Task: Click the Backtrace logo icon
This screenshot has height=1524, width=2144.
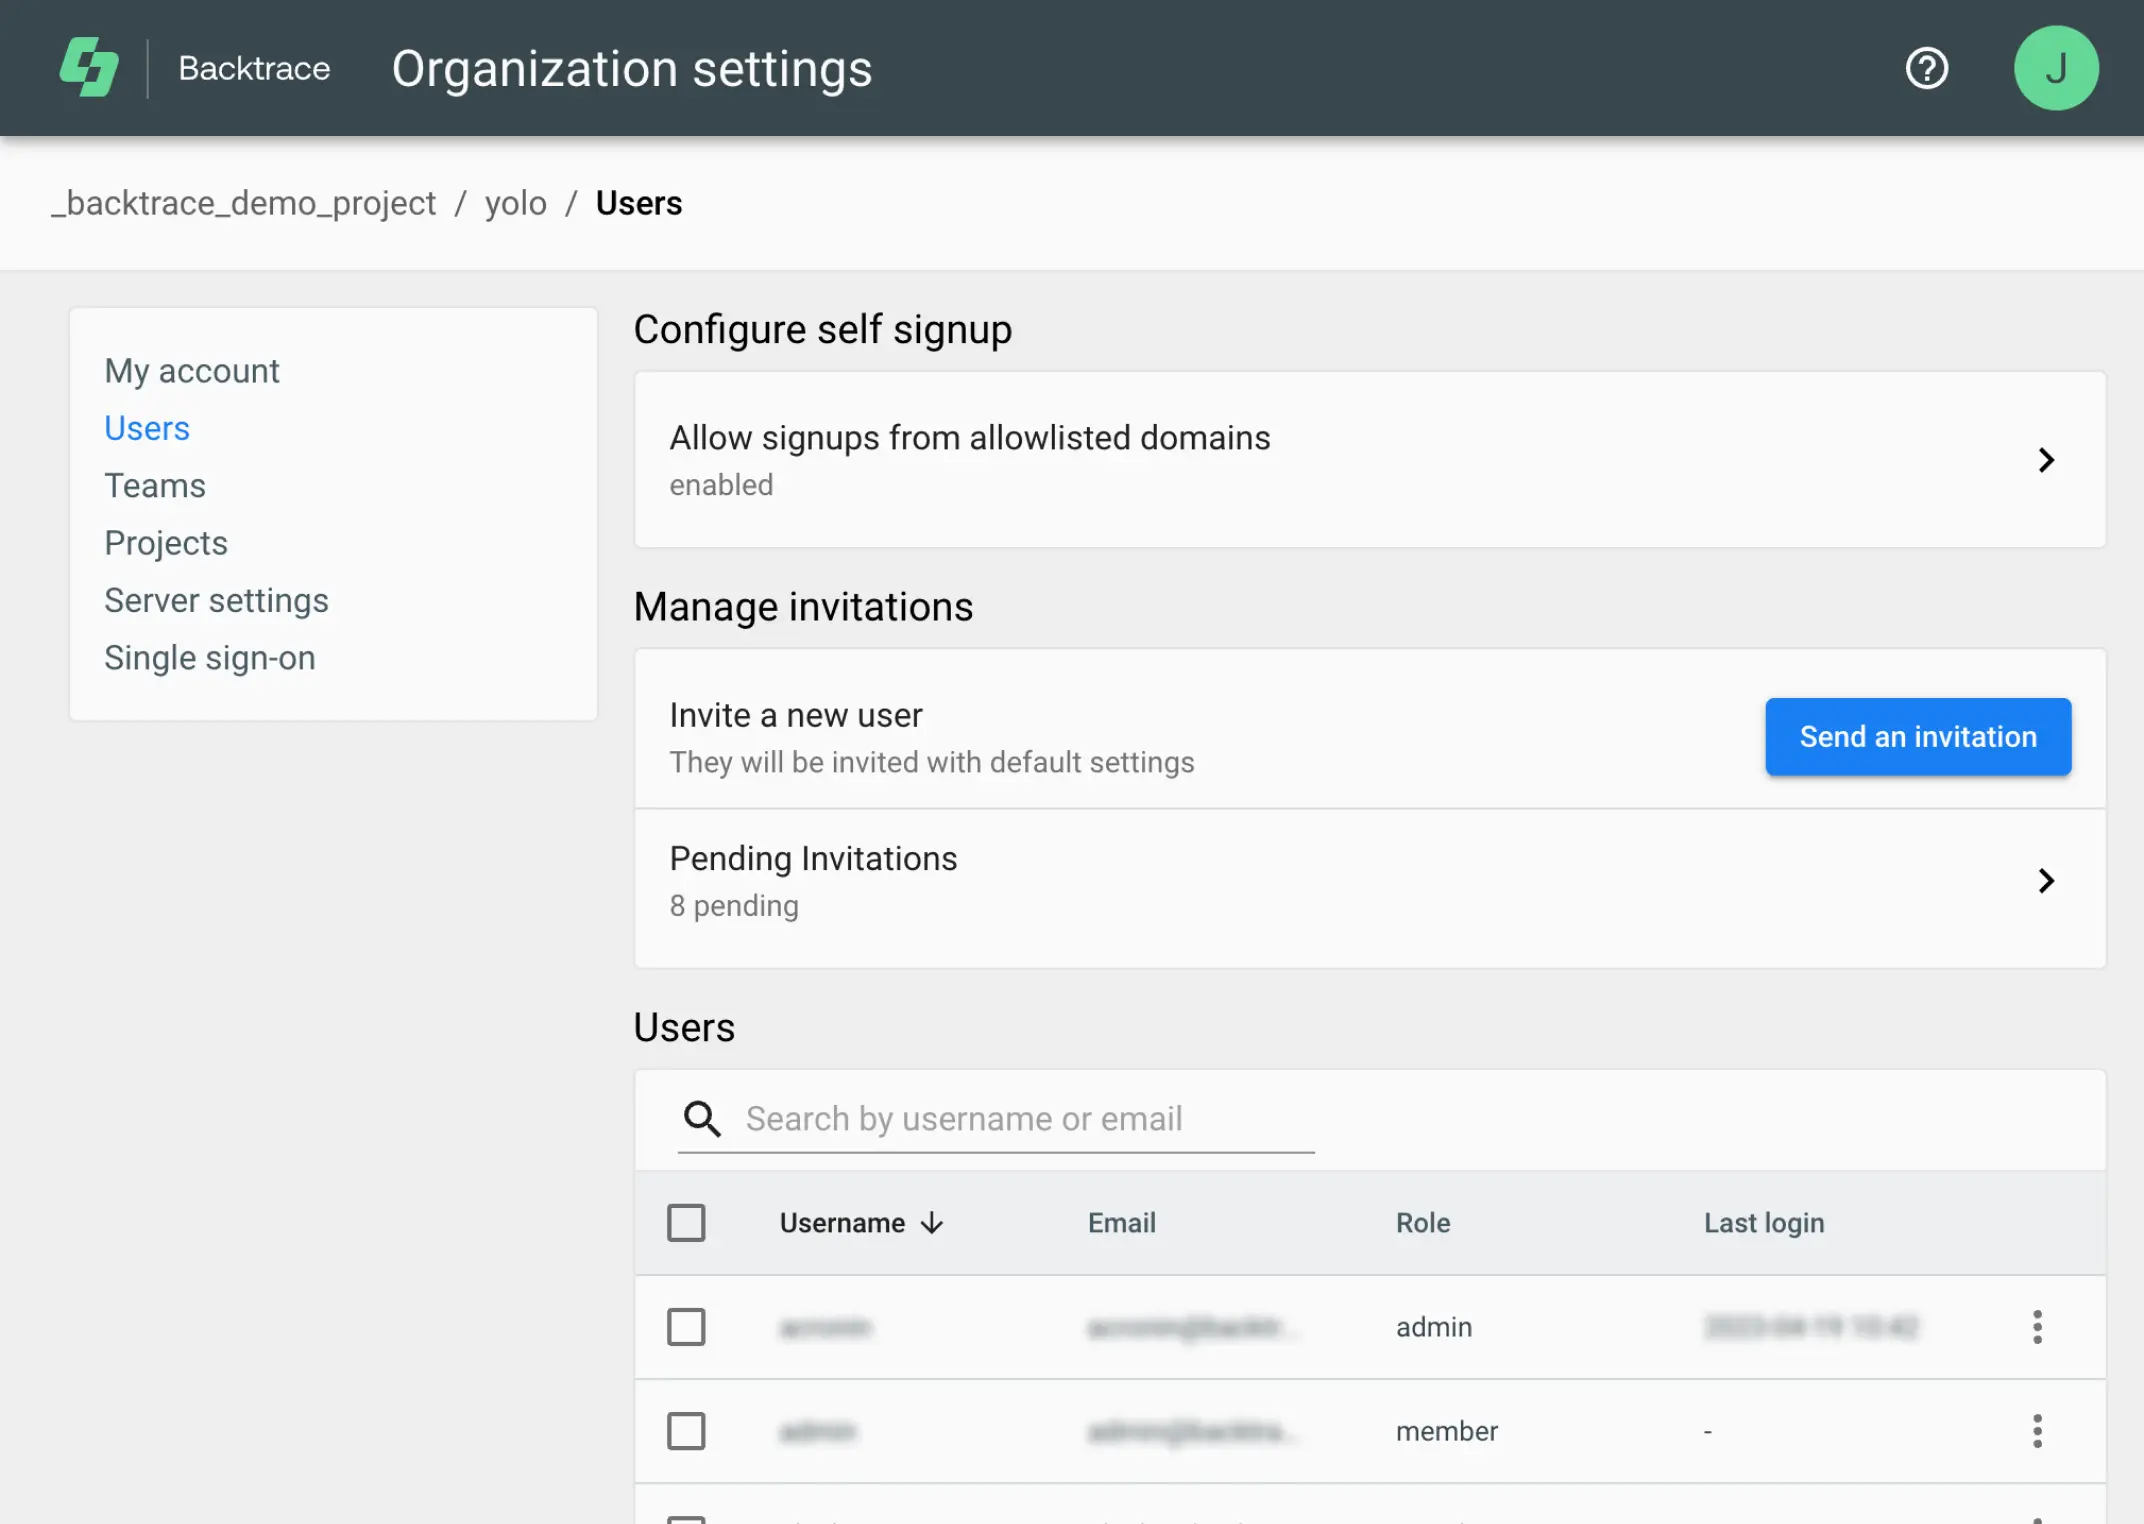Action: 90,67
